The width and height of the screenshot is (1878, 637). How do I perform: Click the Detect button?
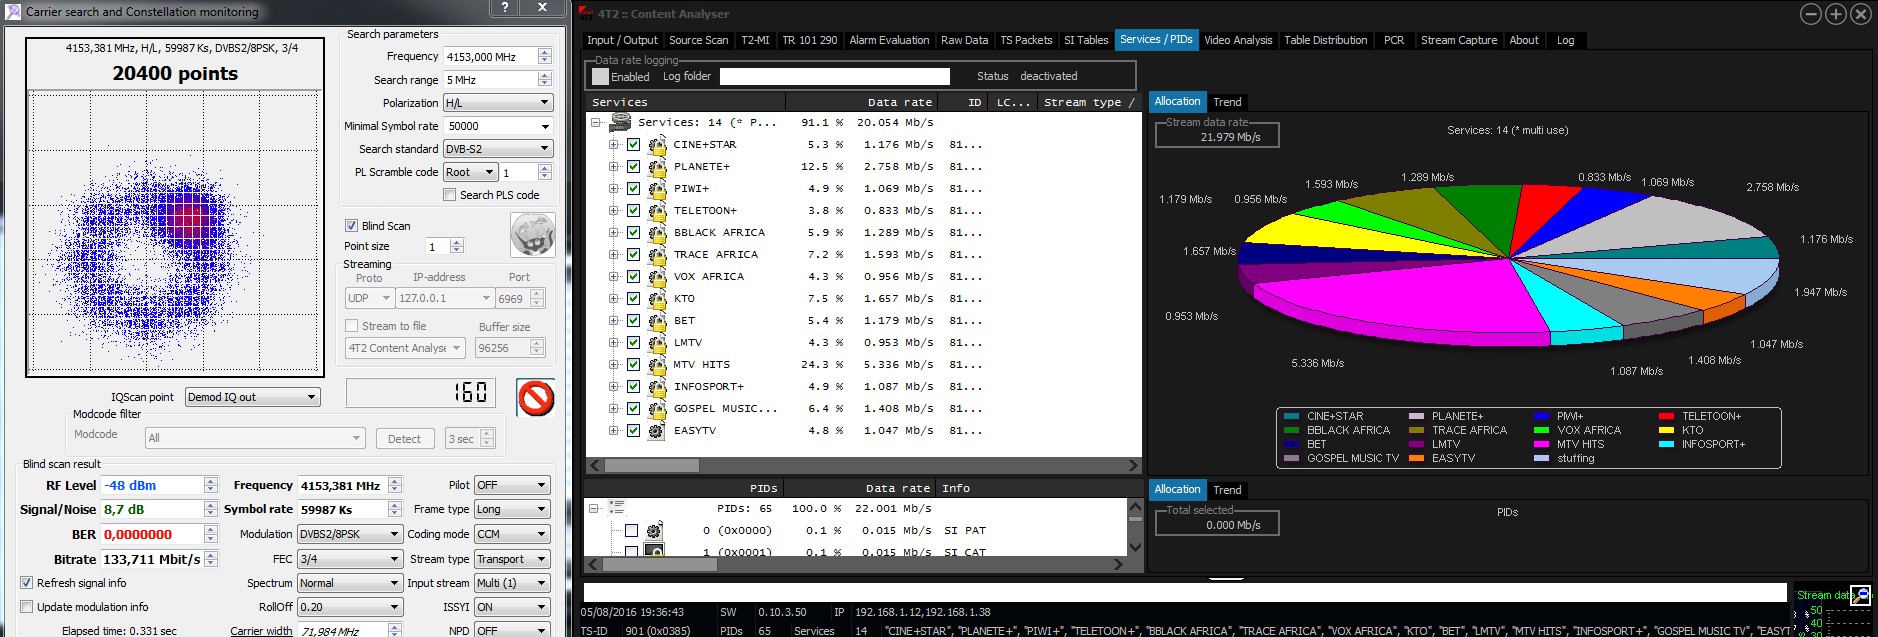pos(404,439)
